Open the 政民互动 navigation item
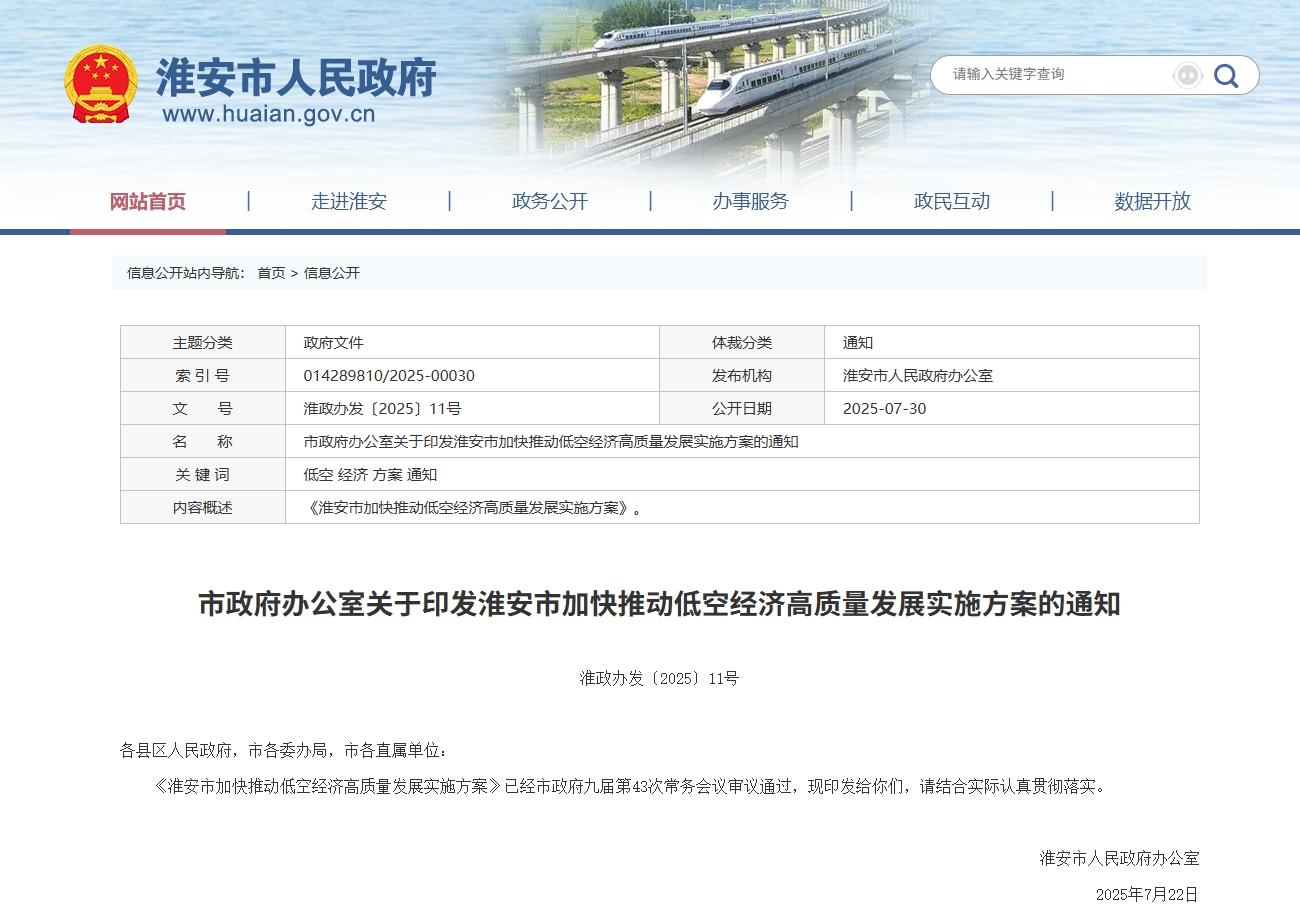1300x919 pixels. [x=952, y=201]
